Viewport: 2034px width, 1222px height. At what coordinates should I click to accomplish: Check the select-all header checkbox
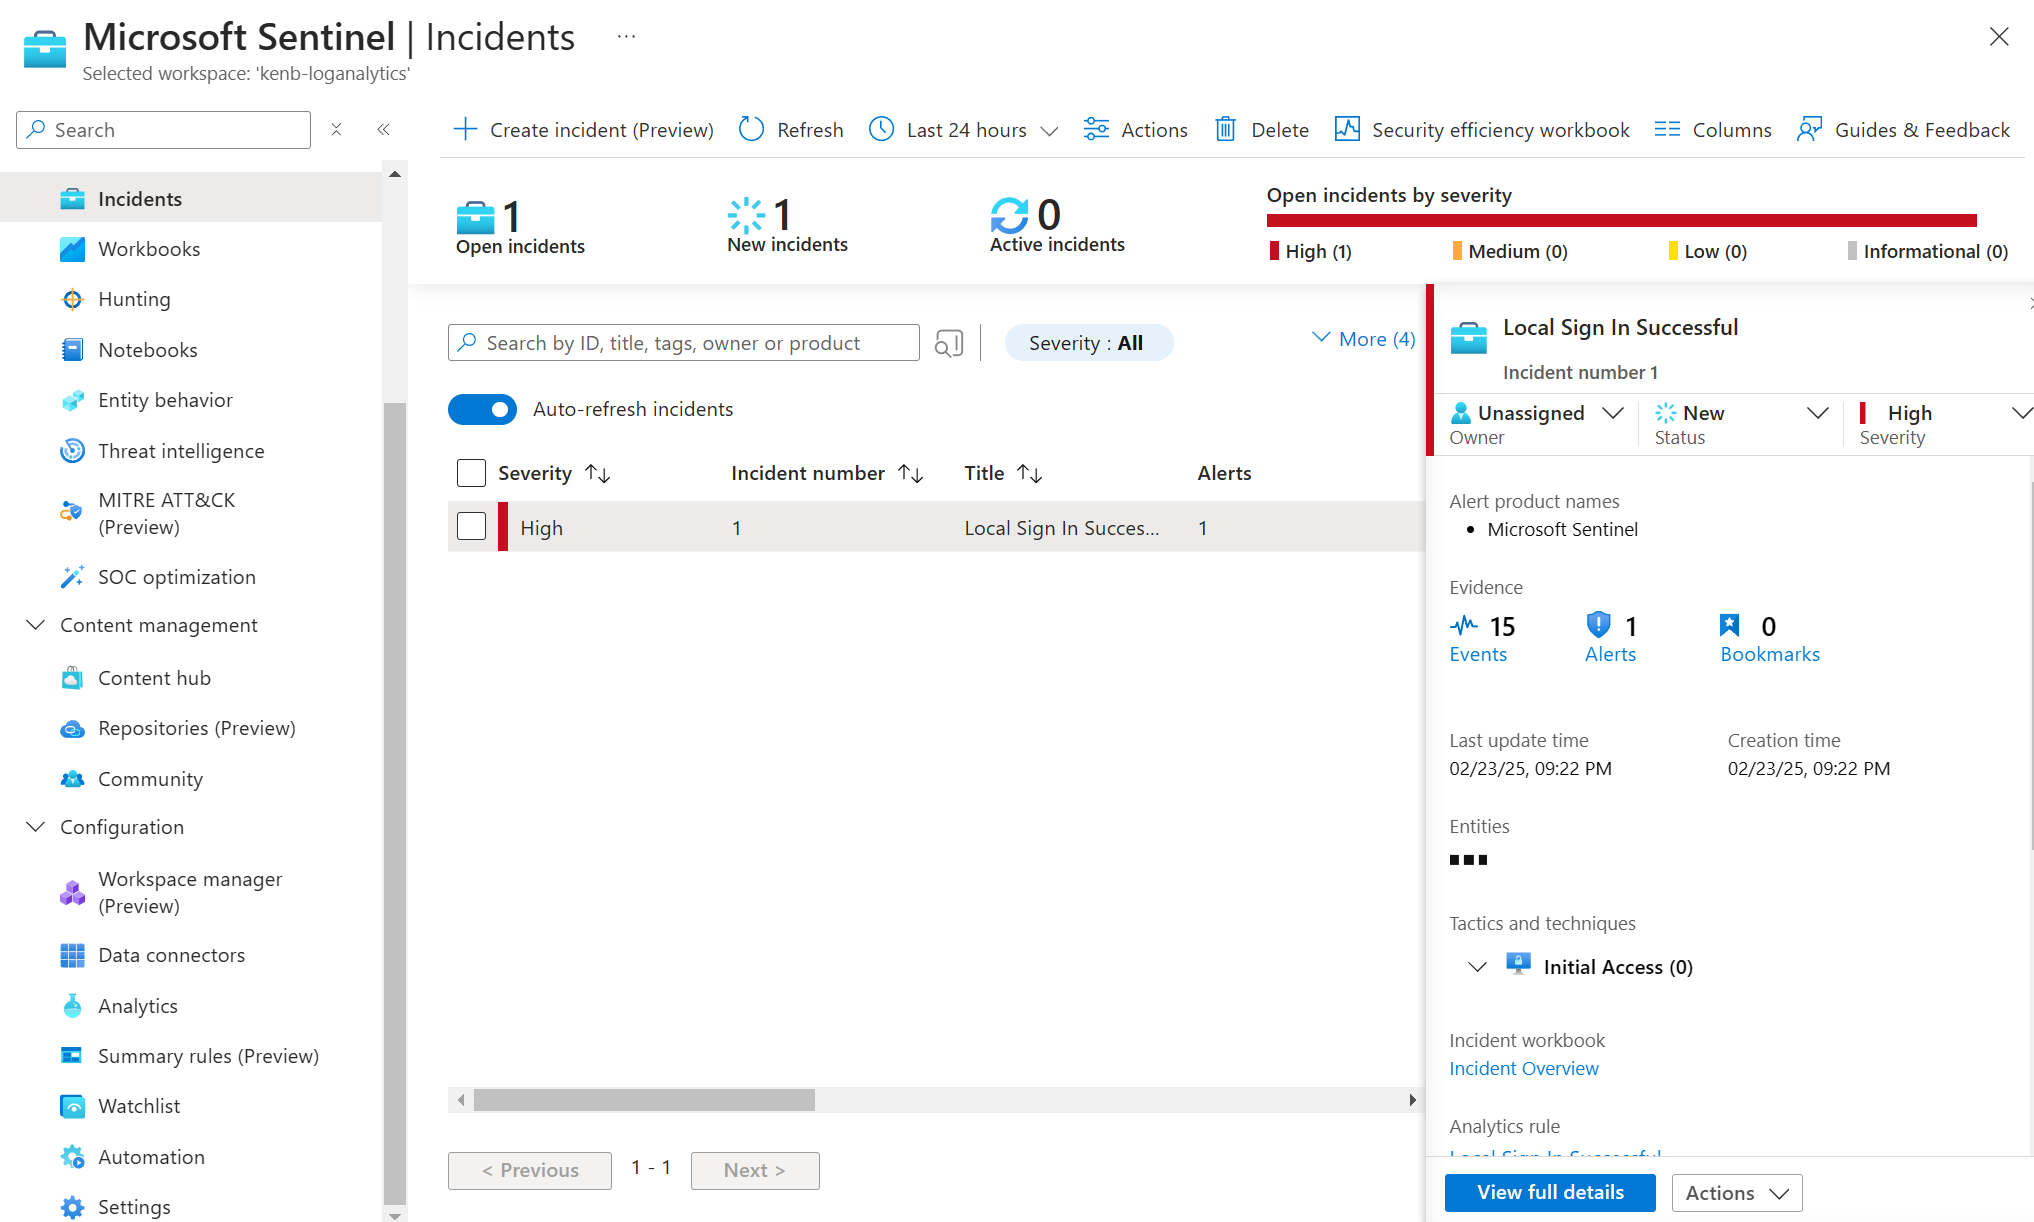tap(471, 473)
